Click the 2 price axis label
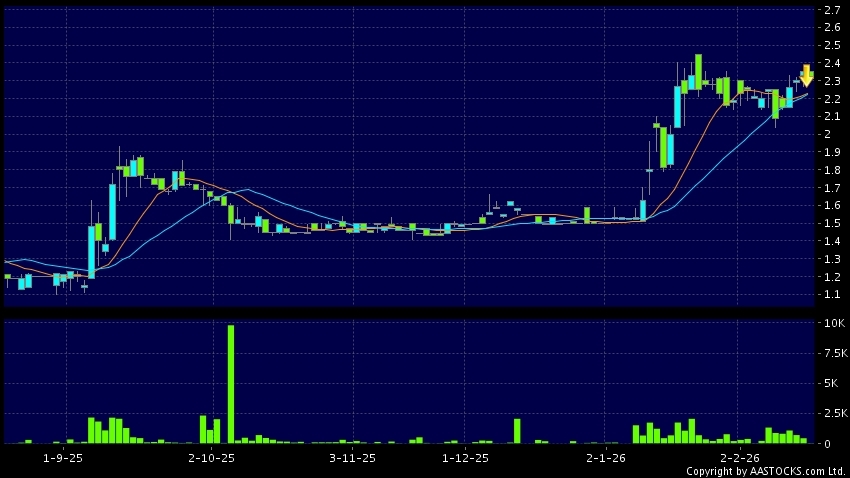Viewport: 850px width, 478px height. click(827, 135)
